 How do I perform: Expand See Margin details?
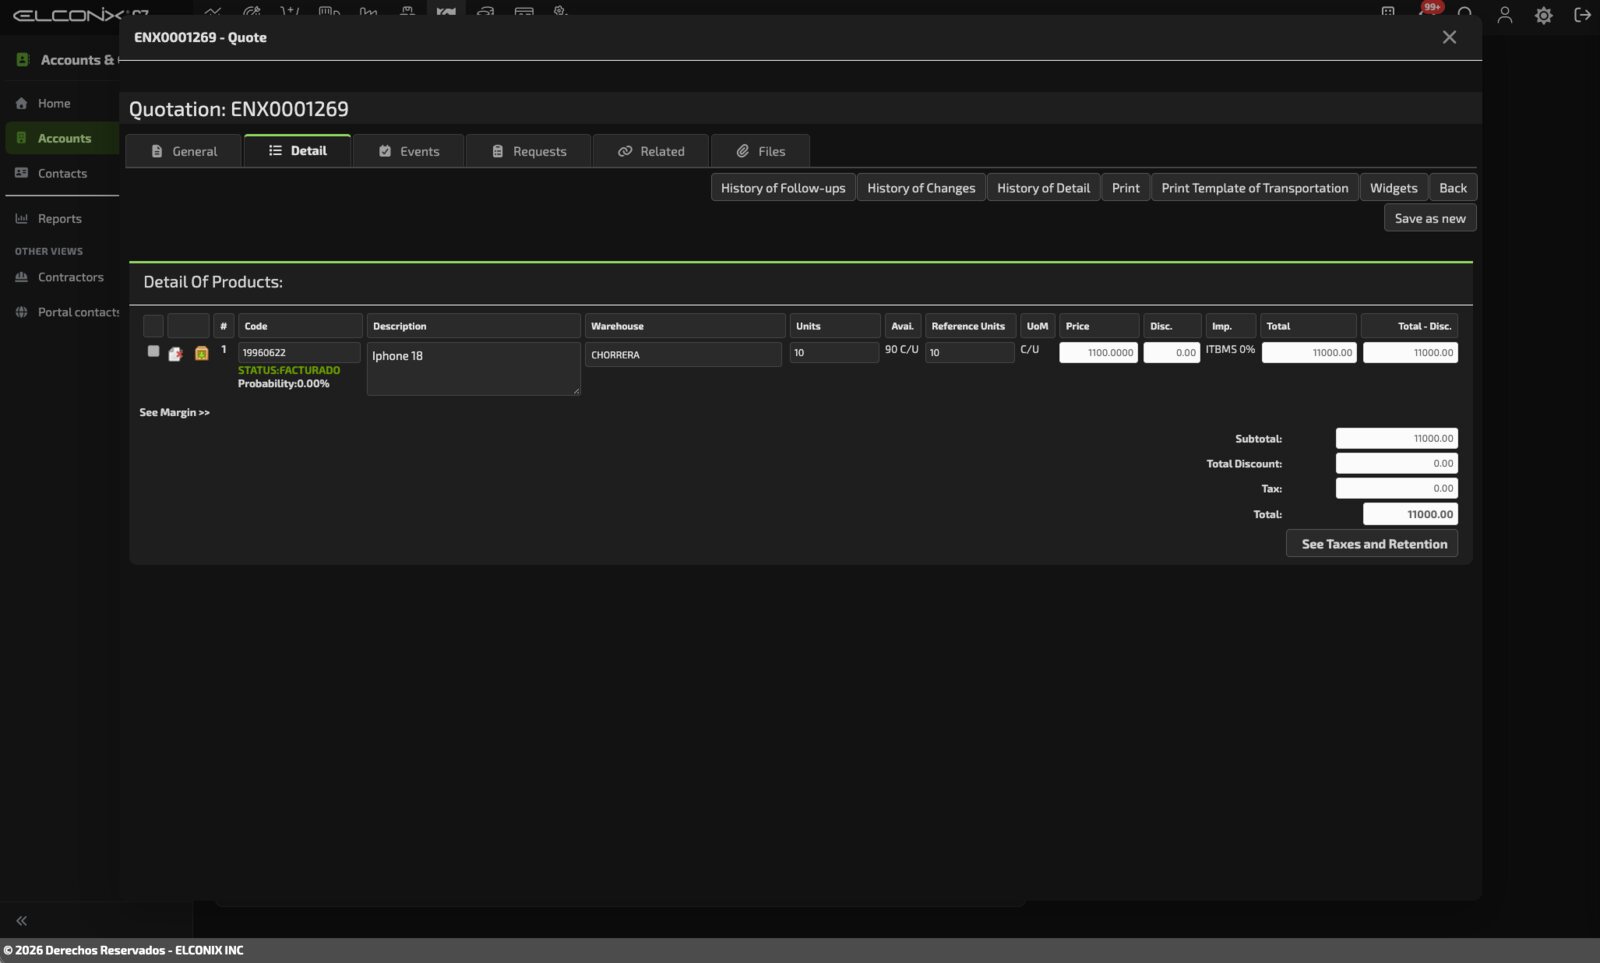(174, 412)
